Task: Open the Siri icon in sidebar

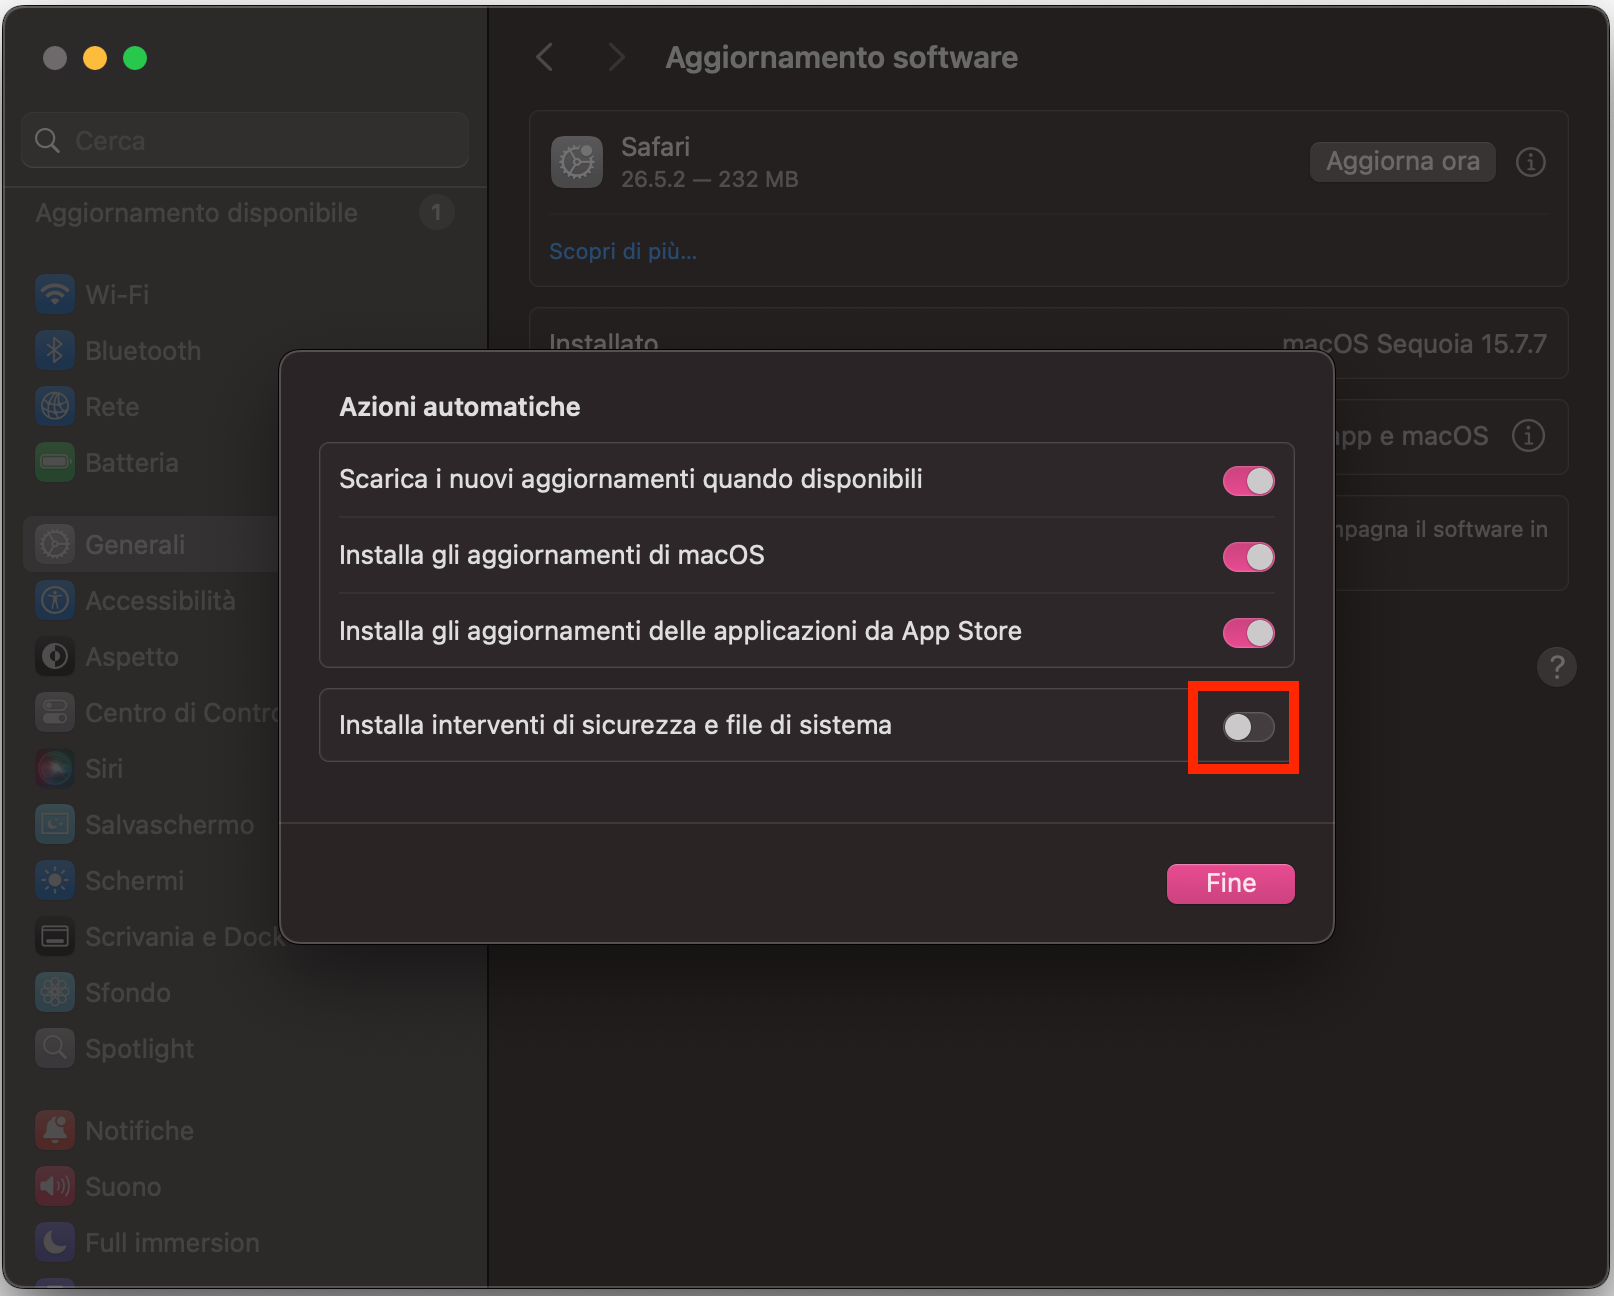Action: (55, 768)
